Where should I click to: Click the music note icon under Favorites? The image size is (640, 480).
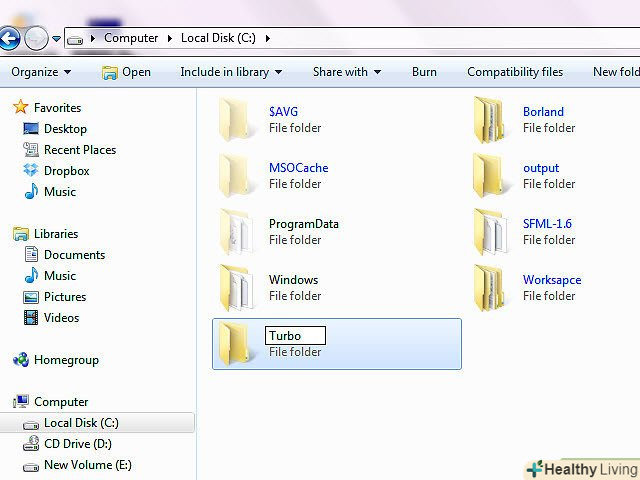tap(31, 191)
